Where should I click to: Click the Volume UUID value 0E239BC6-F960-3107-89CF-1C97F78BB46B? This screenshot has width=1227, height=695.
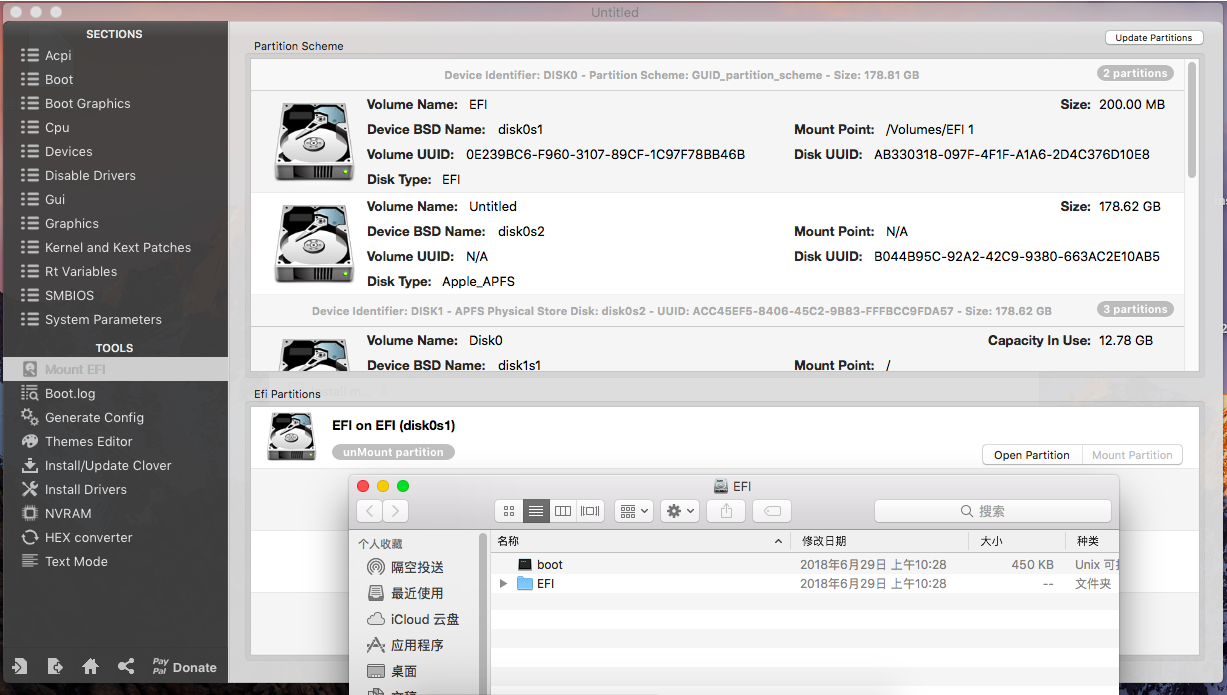605,154
